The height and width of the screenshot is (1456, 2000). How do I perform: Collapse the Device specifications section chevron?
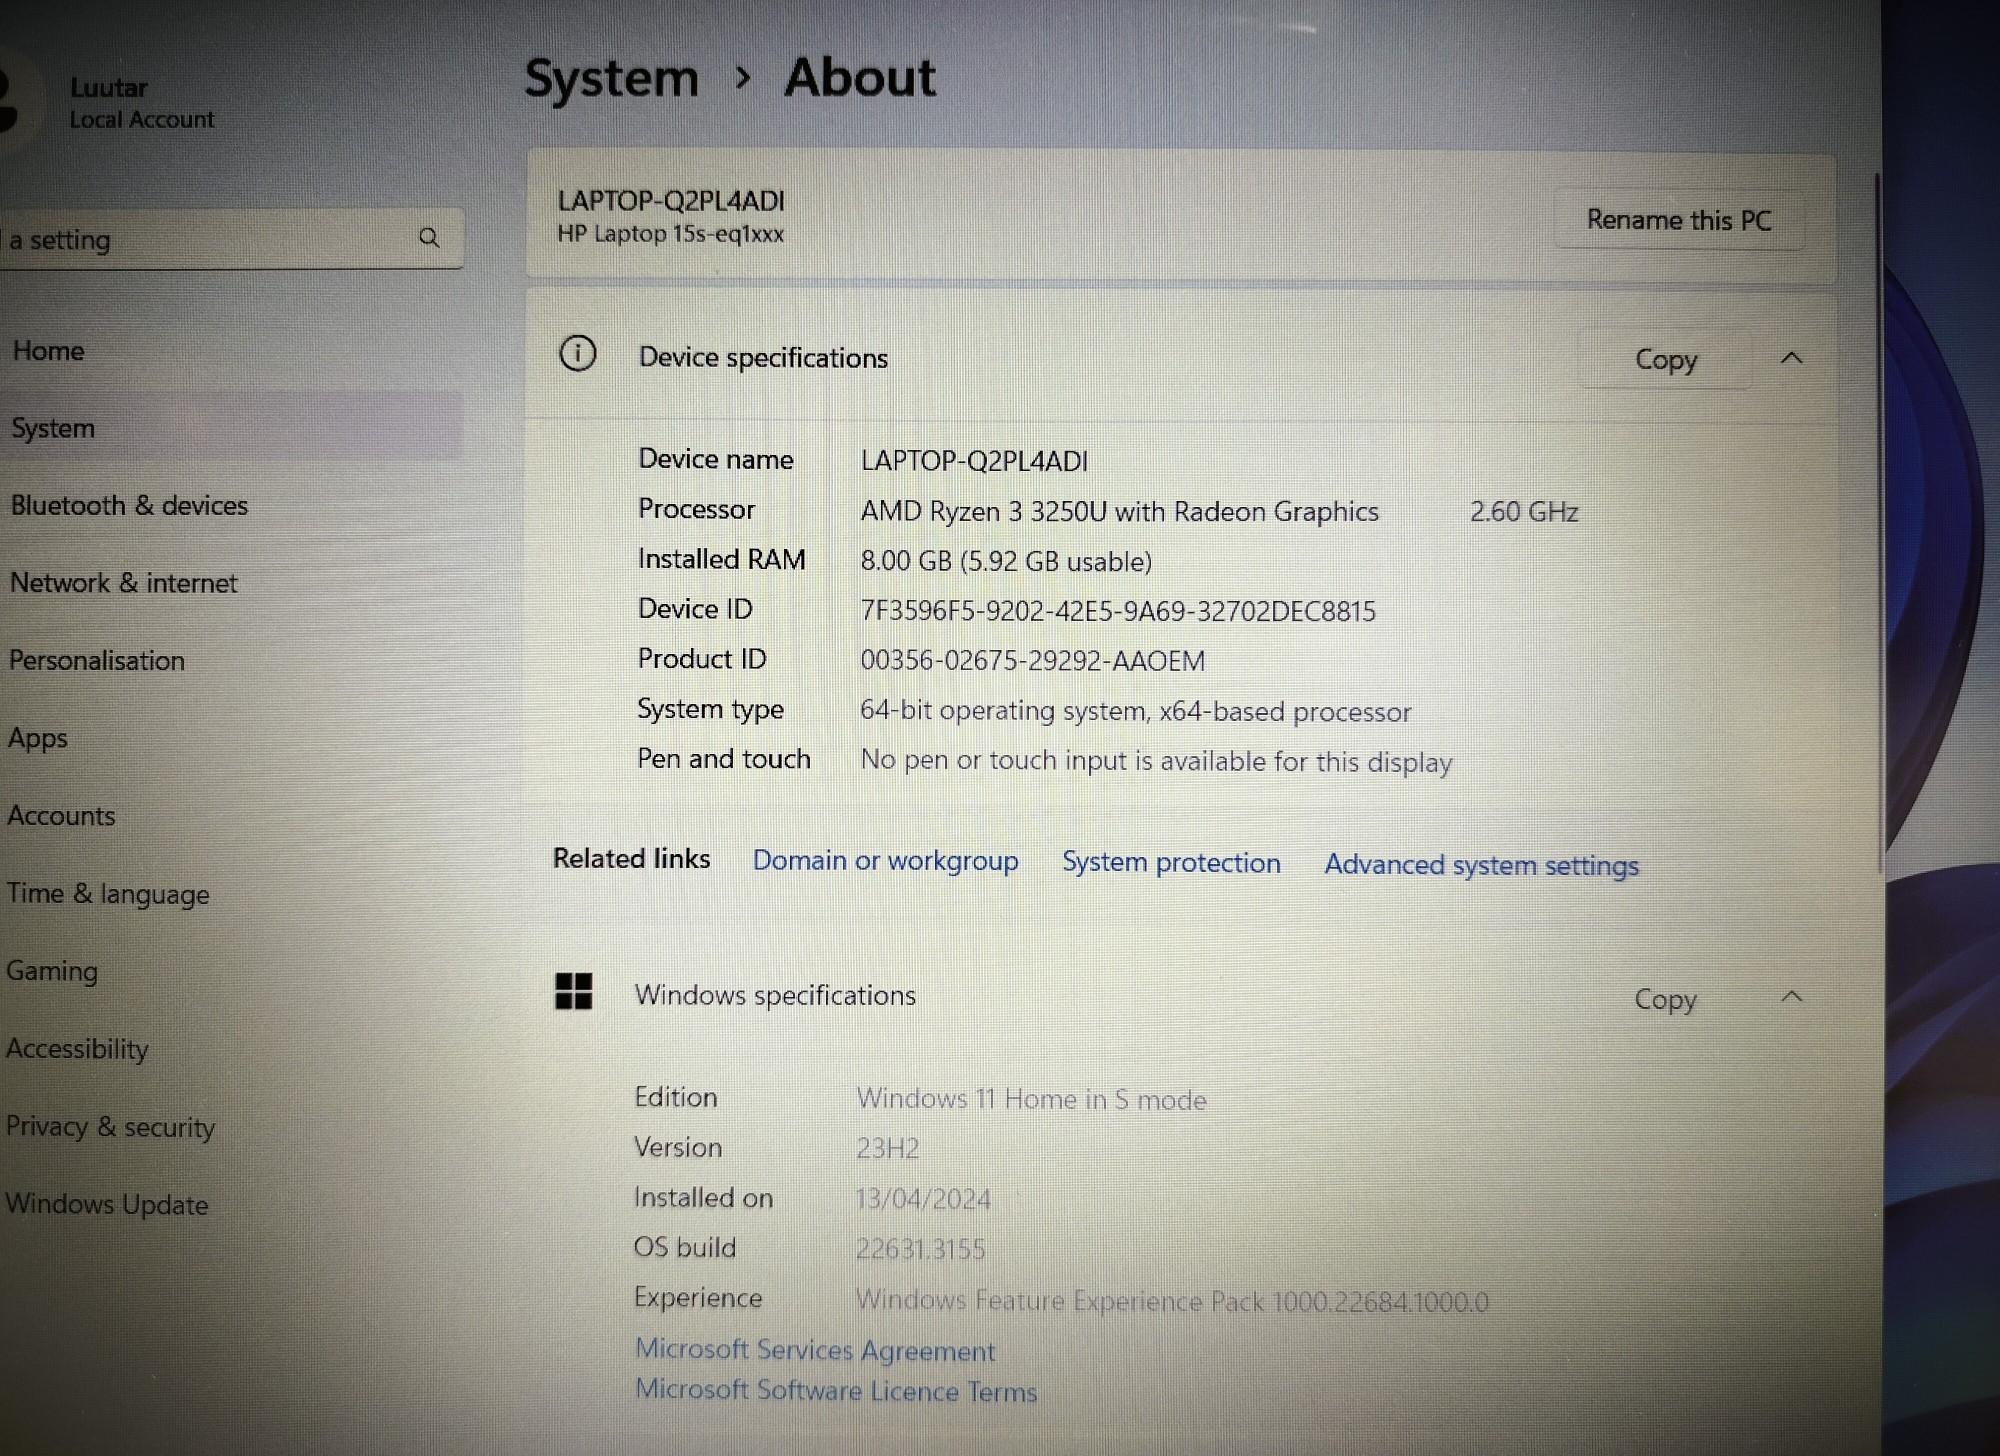click(1792, 358)
